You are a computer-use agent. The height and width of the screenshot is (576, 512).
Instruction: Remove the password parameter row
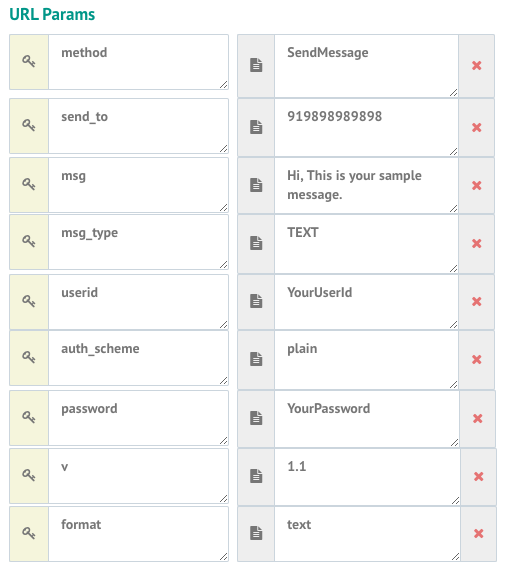point(477,418)
